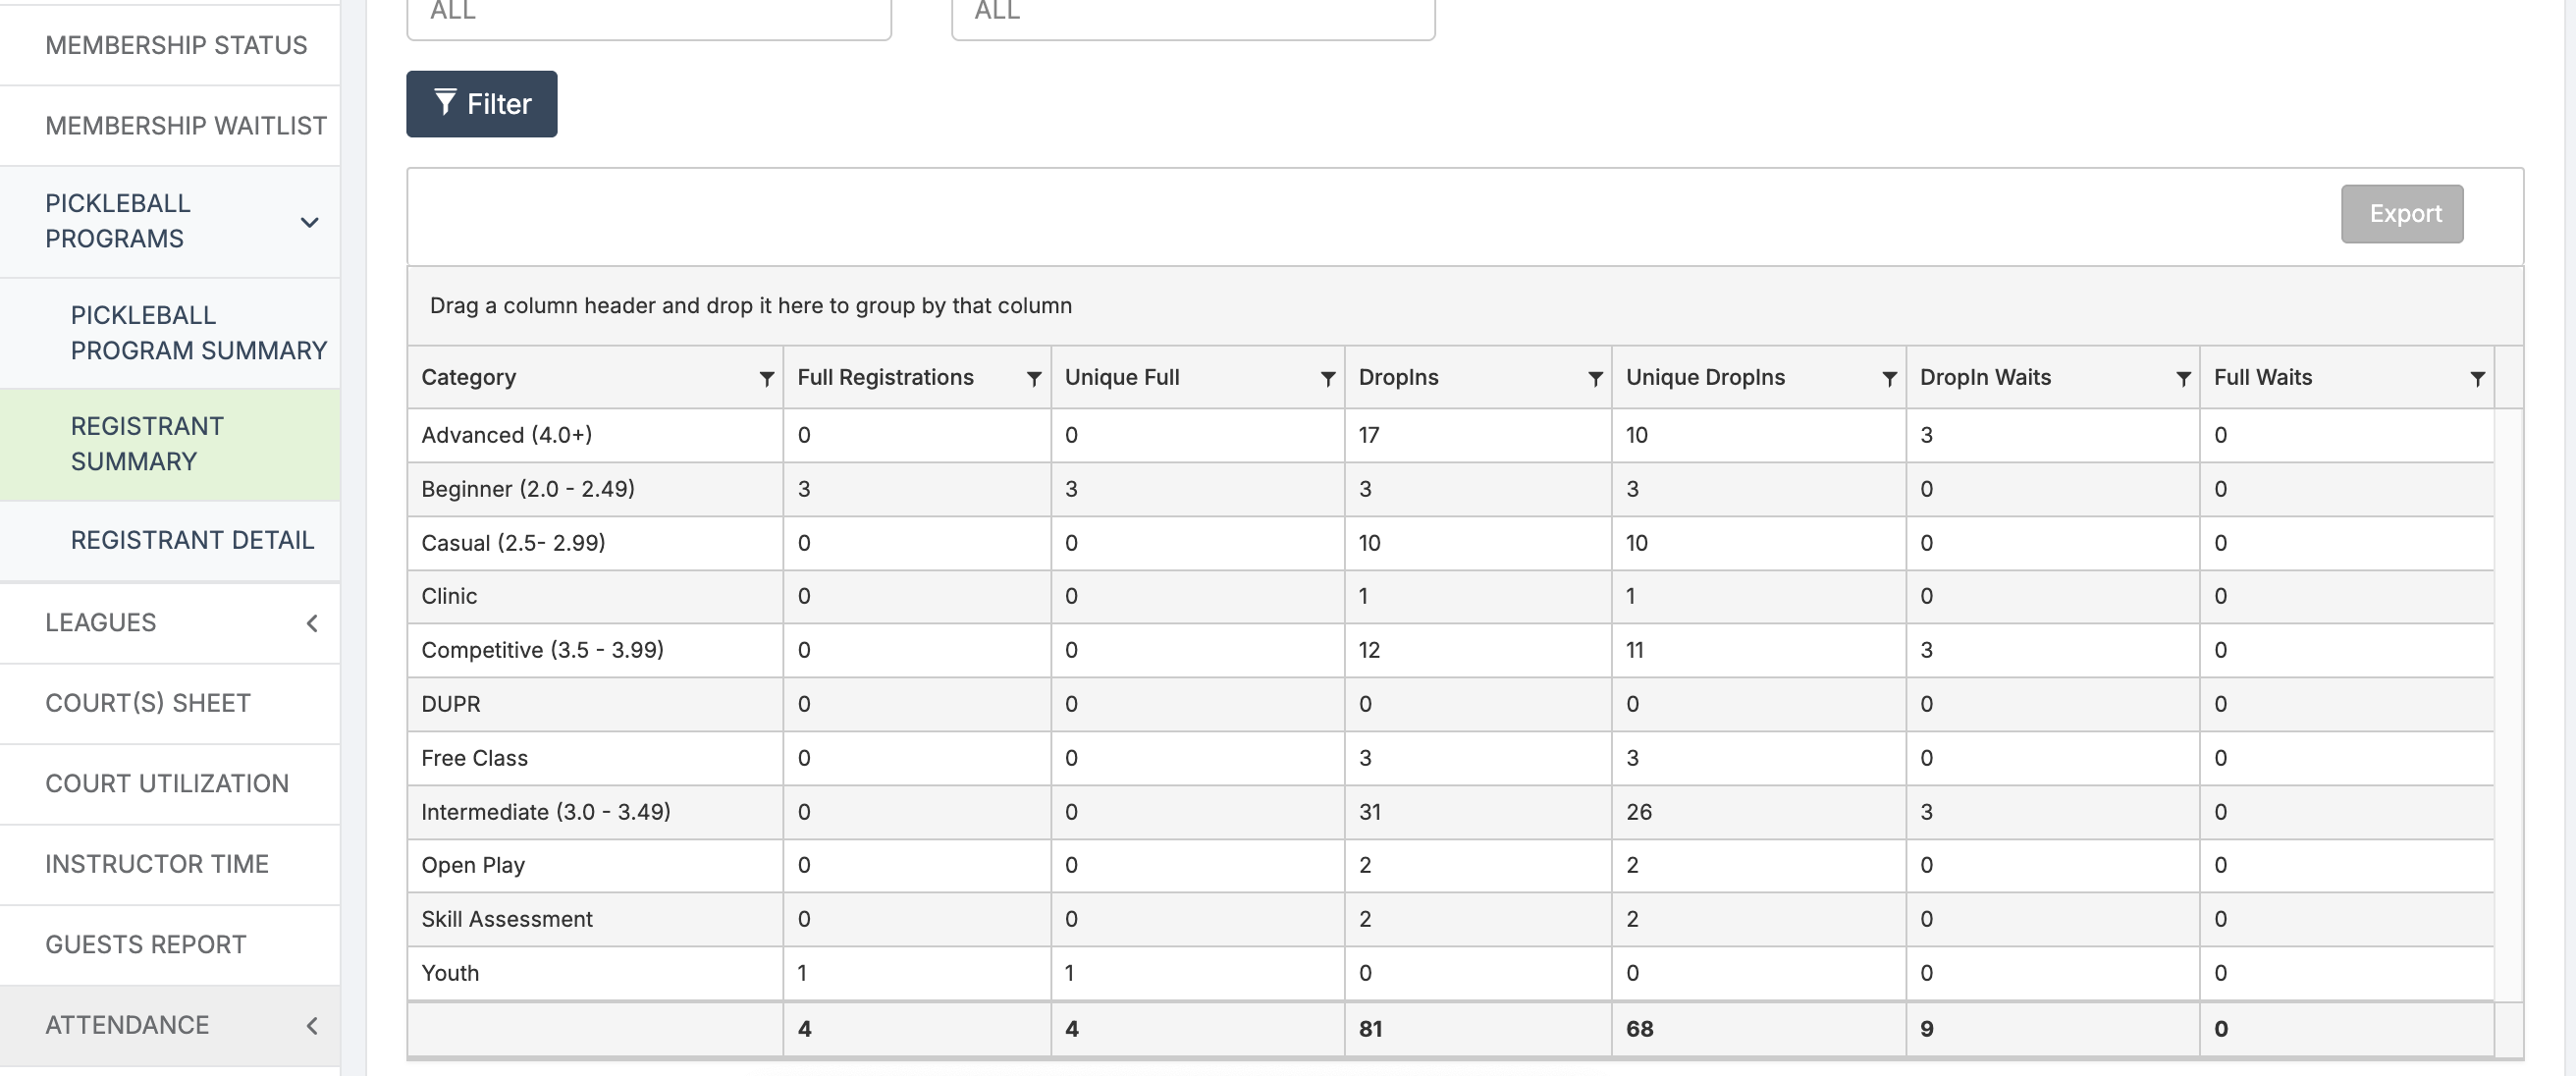Open Membership Status report
The image size is (2576, 1076).
[x=176, y=45]
